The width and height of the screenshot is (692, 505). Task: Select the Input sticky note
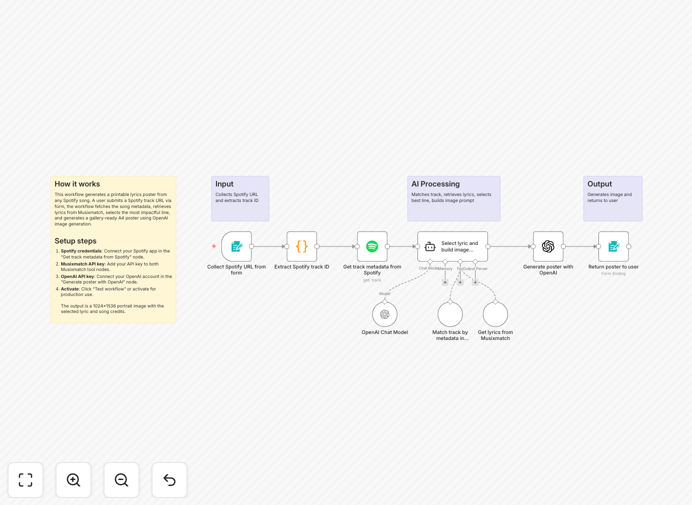240,199
